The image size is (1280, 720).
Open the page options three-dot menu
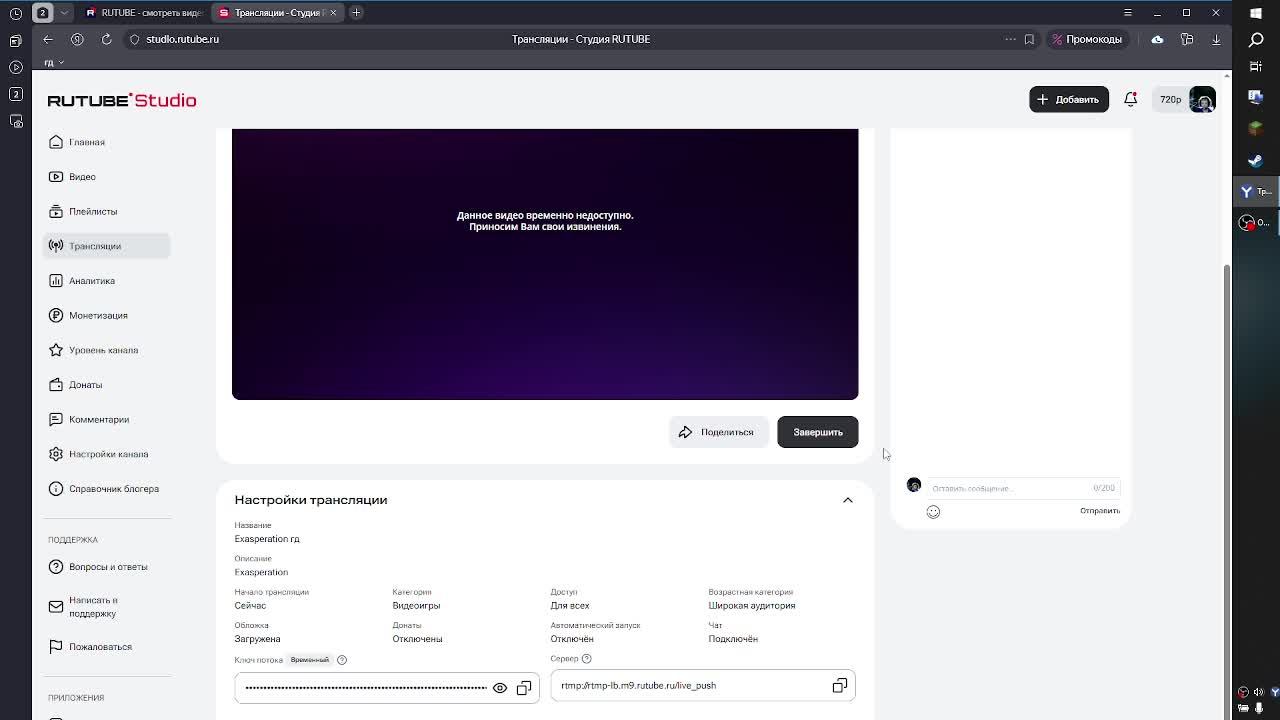(x=1010, y=39)
